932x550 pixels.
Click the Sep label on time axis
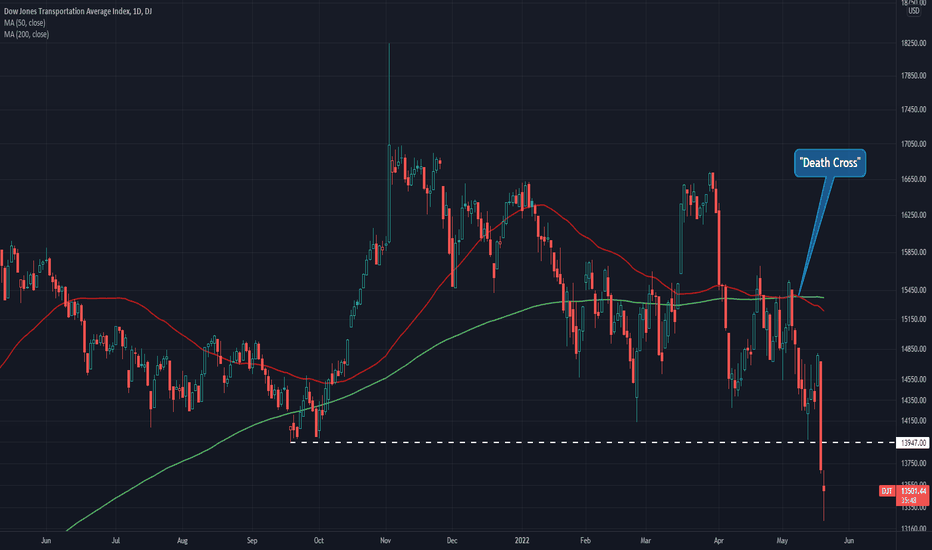252,540
